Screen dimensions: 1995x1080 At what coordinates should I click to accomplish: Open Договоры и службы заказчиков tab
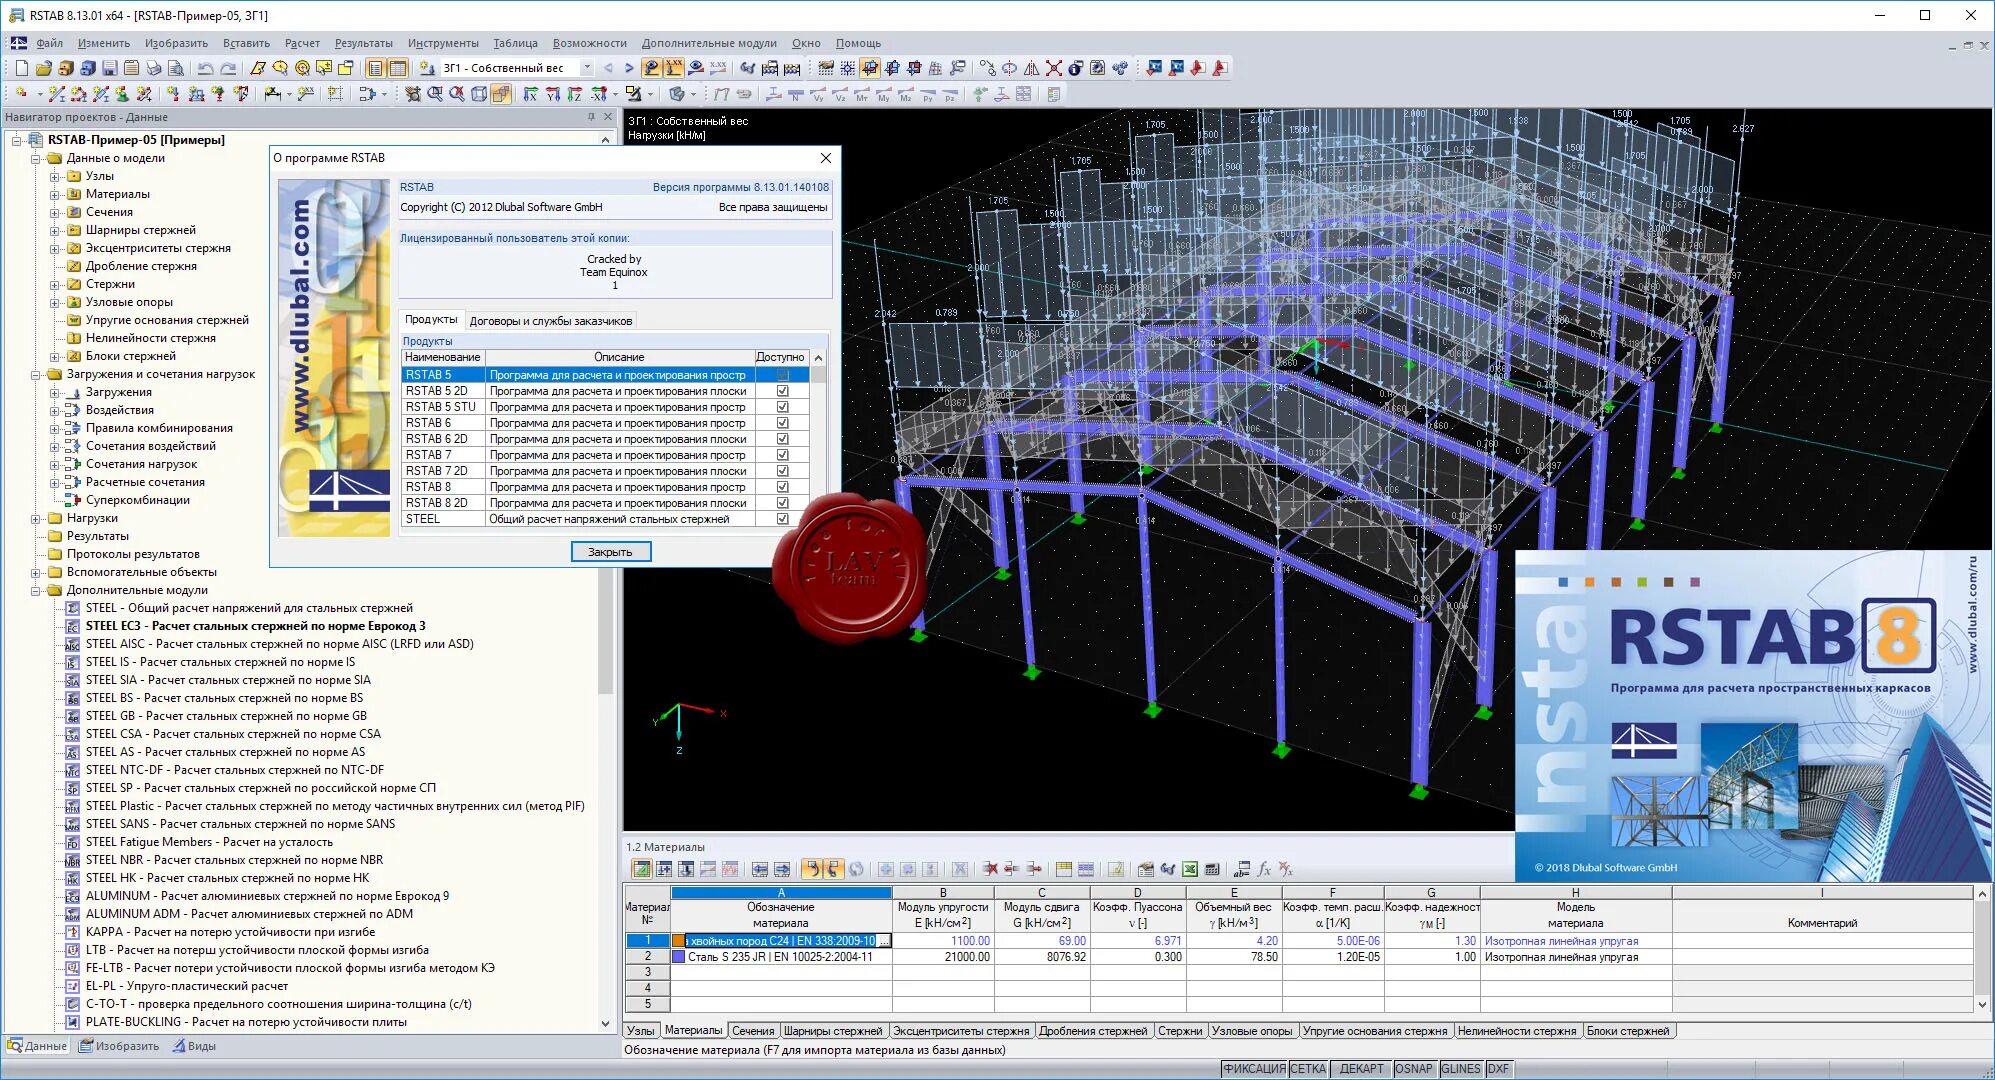(x=550, y=321)
